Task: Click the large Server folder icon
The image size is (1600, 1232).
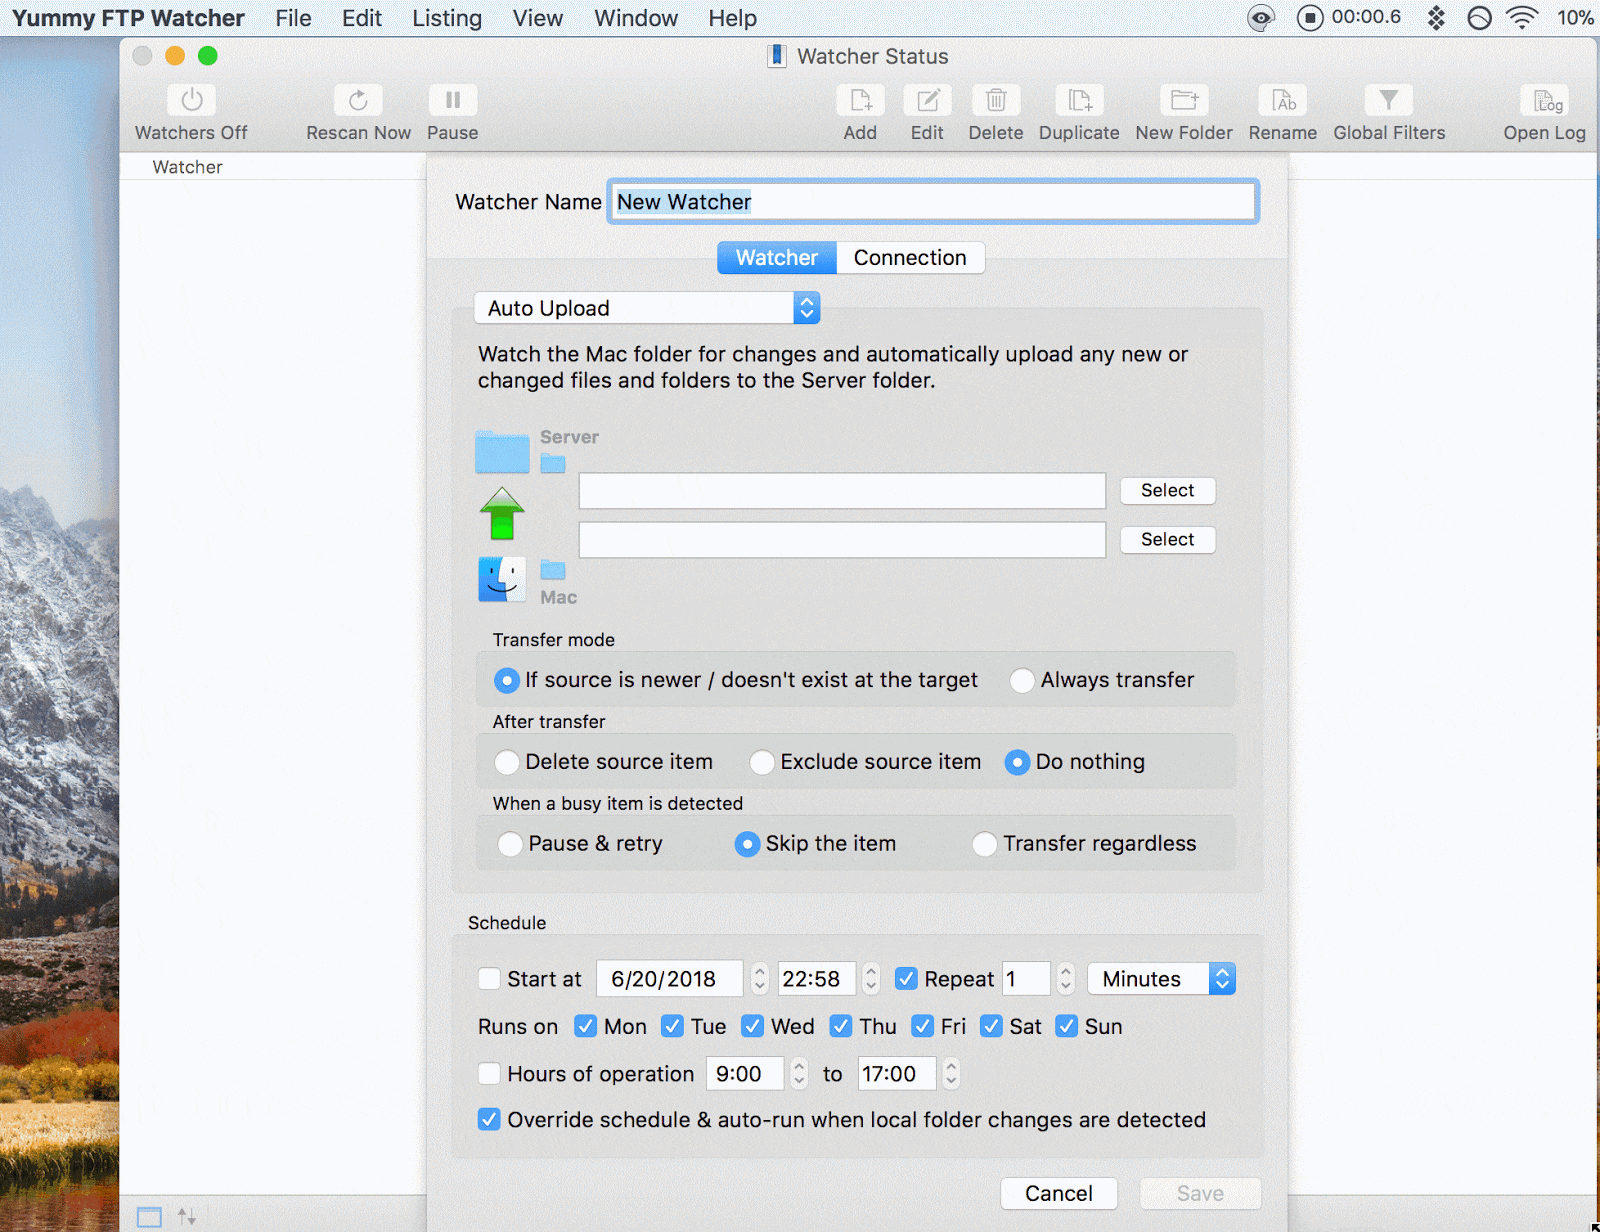Action: click(x=502, y=452)
